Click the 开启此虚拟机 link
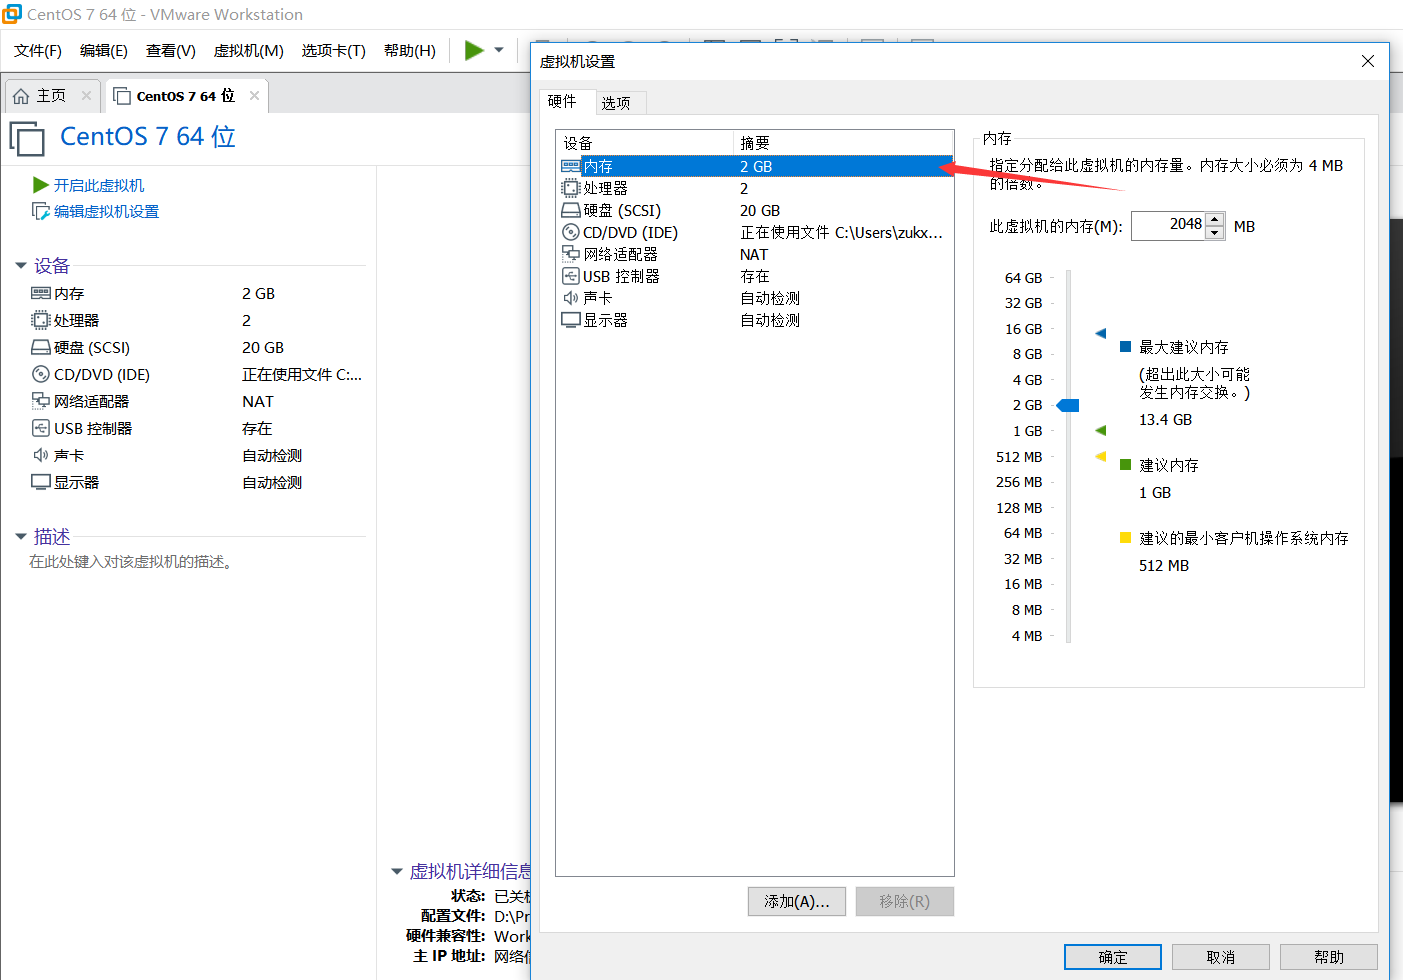 coord(99,185)
